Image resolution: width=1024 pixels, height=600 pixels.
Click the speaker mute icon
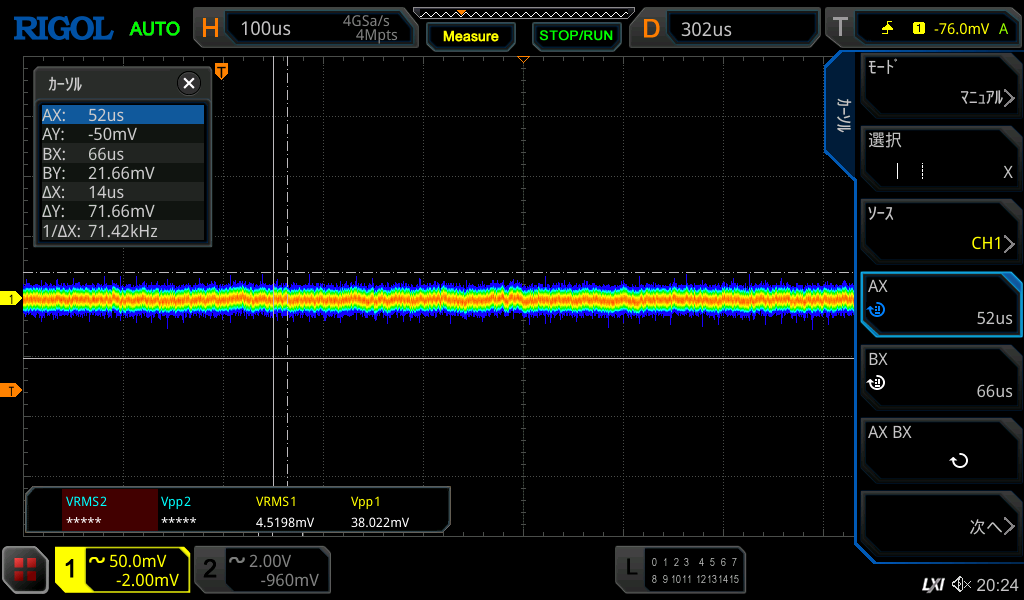click(x=961, y=584)
